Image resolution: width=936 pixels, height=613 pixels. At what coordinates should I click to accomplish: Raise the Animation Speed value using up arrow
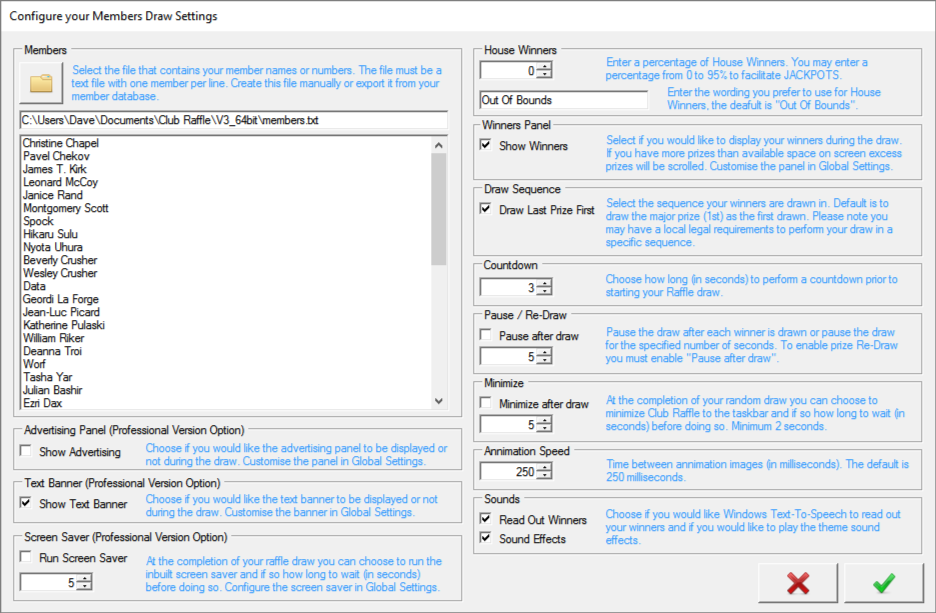(x=544, y=467)
